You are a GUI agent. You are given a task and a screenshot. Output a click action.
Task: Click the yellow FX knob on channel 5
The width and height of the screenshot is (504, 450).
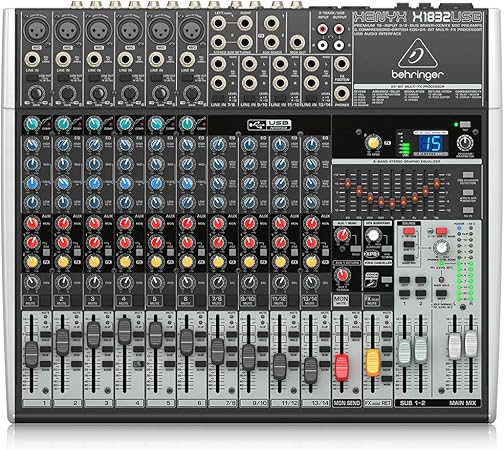click(156, 262)
